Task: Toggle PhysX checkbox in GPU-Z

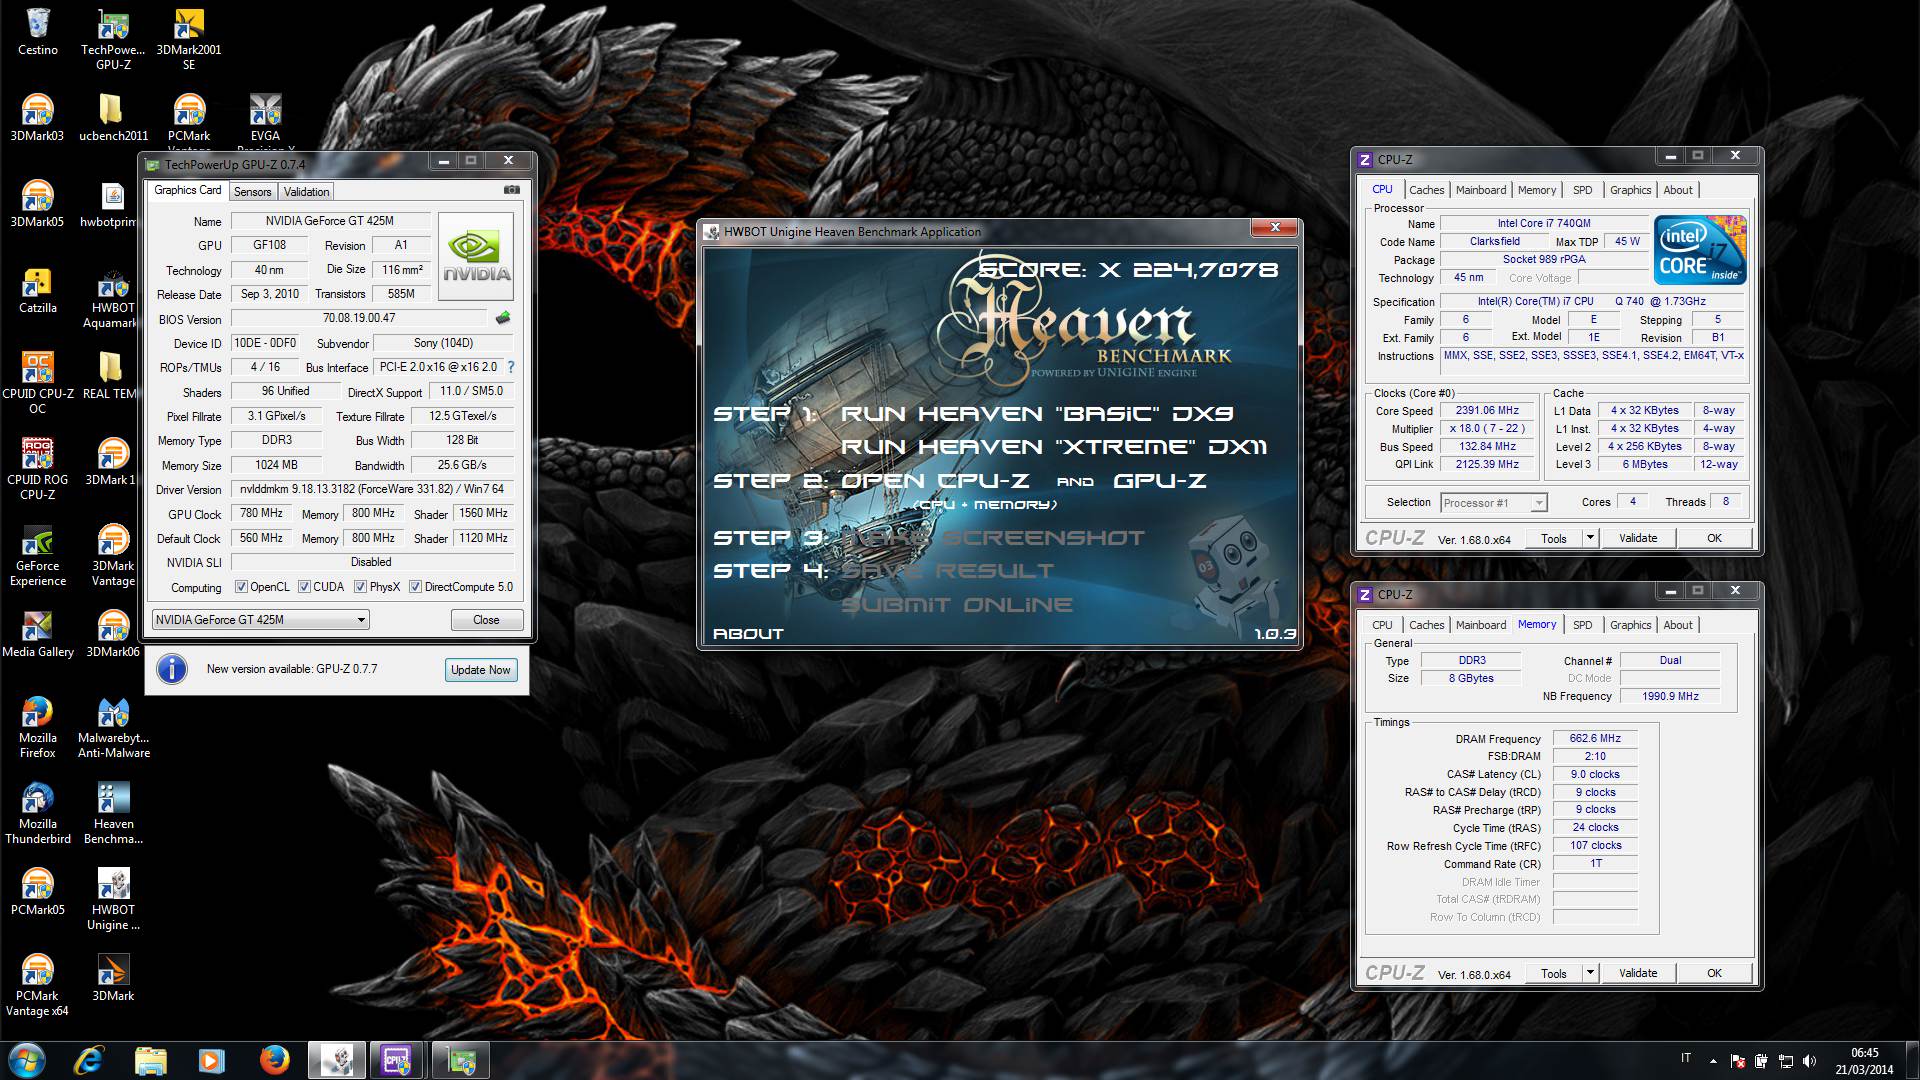Action: [360, 587]
